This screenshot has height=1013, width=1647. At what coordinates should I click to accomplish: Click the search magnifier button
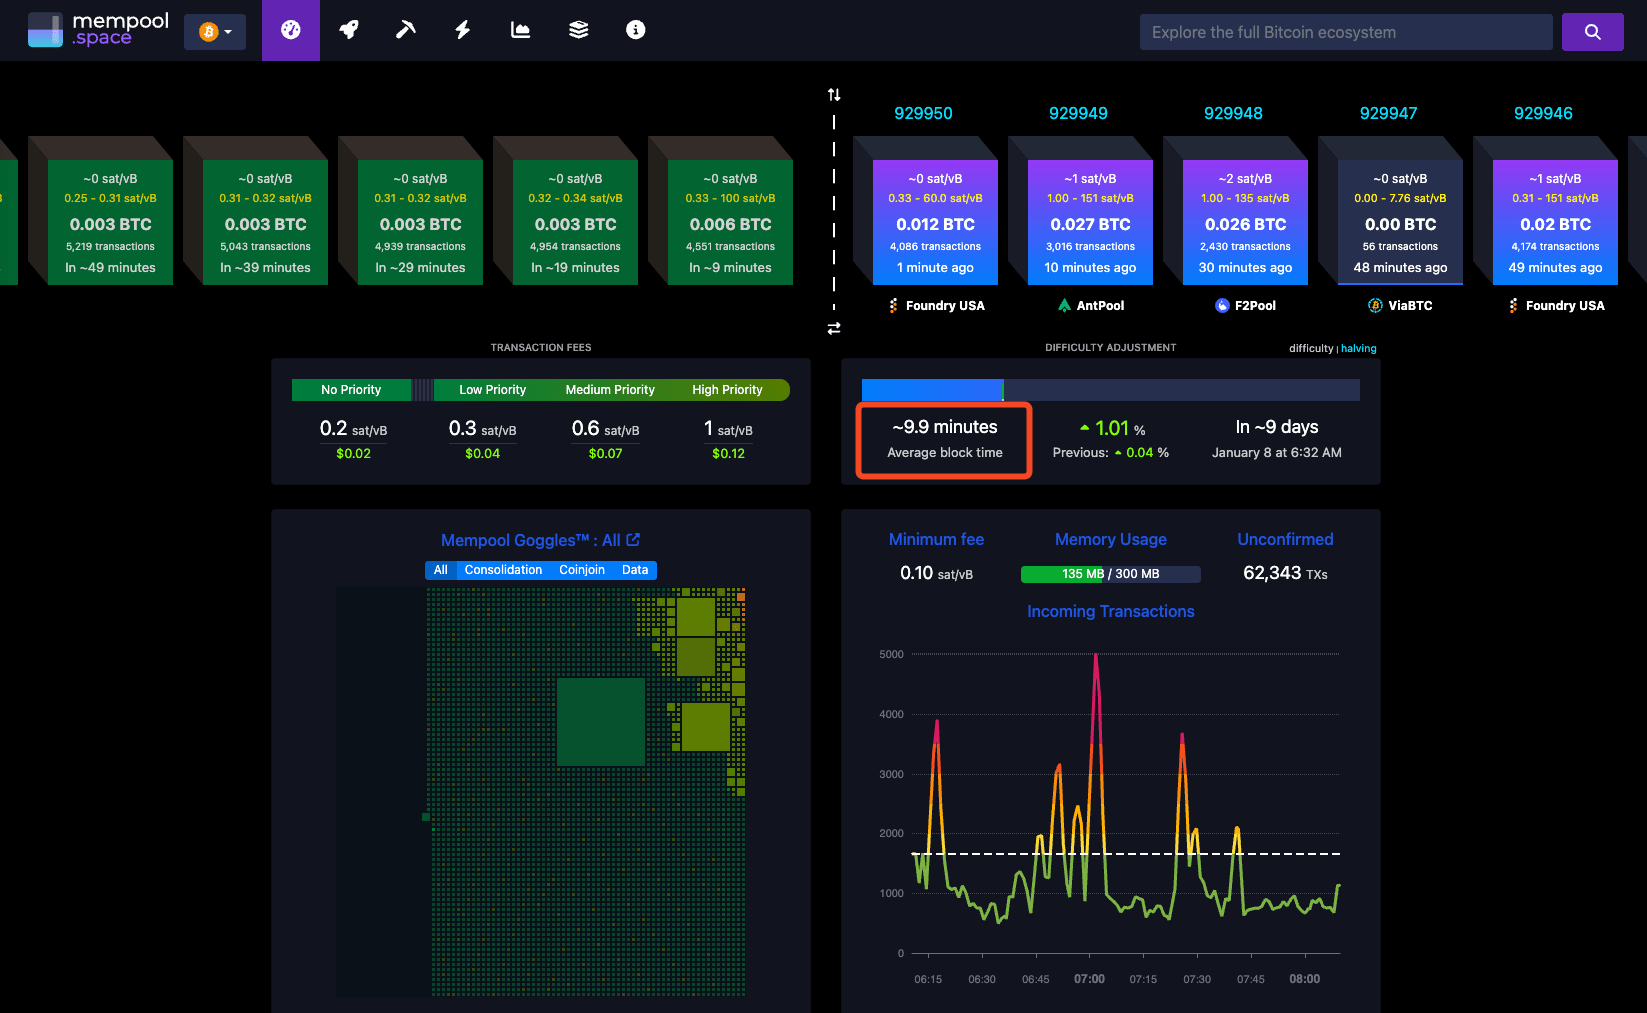(1592, 31)
